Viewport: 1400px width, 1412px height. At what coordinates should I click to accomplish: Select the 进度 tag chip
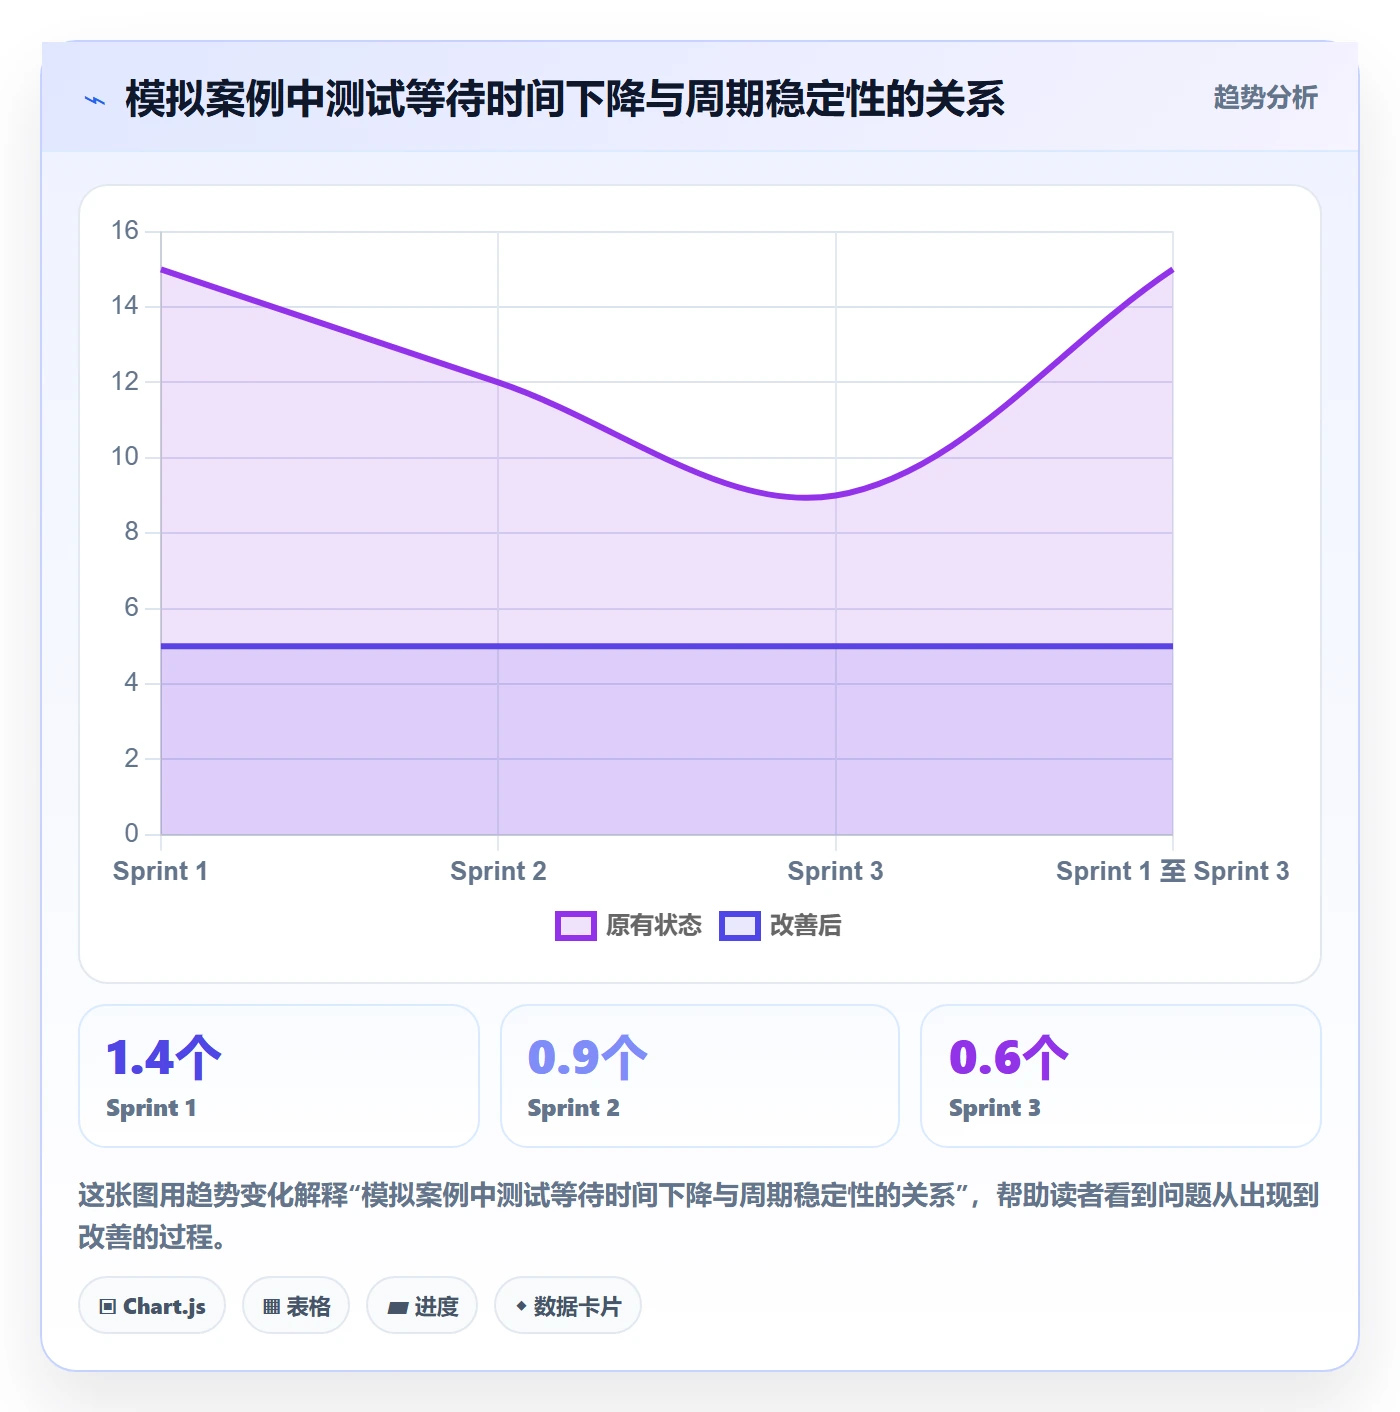point(422,1306)
